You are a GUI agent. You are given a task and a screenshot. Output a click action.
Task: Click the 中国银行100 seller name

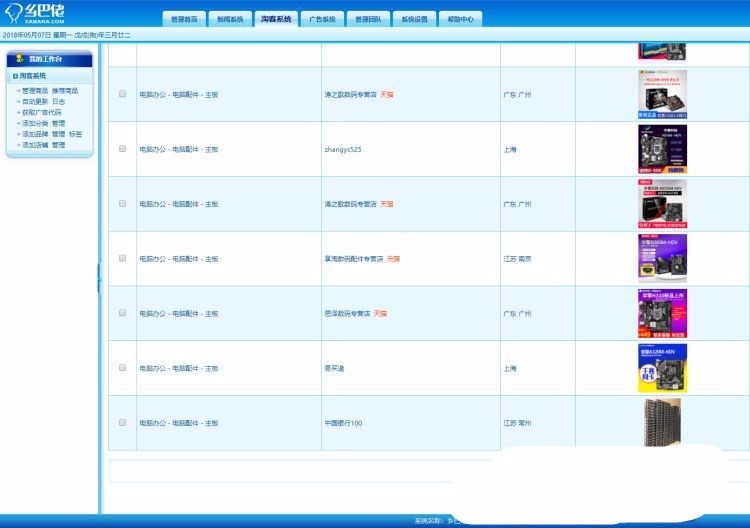[x=343, y=423]
